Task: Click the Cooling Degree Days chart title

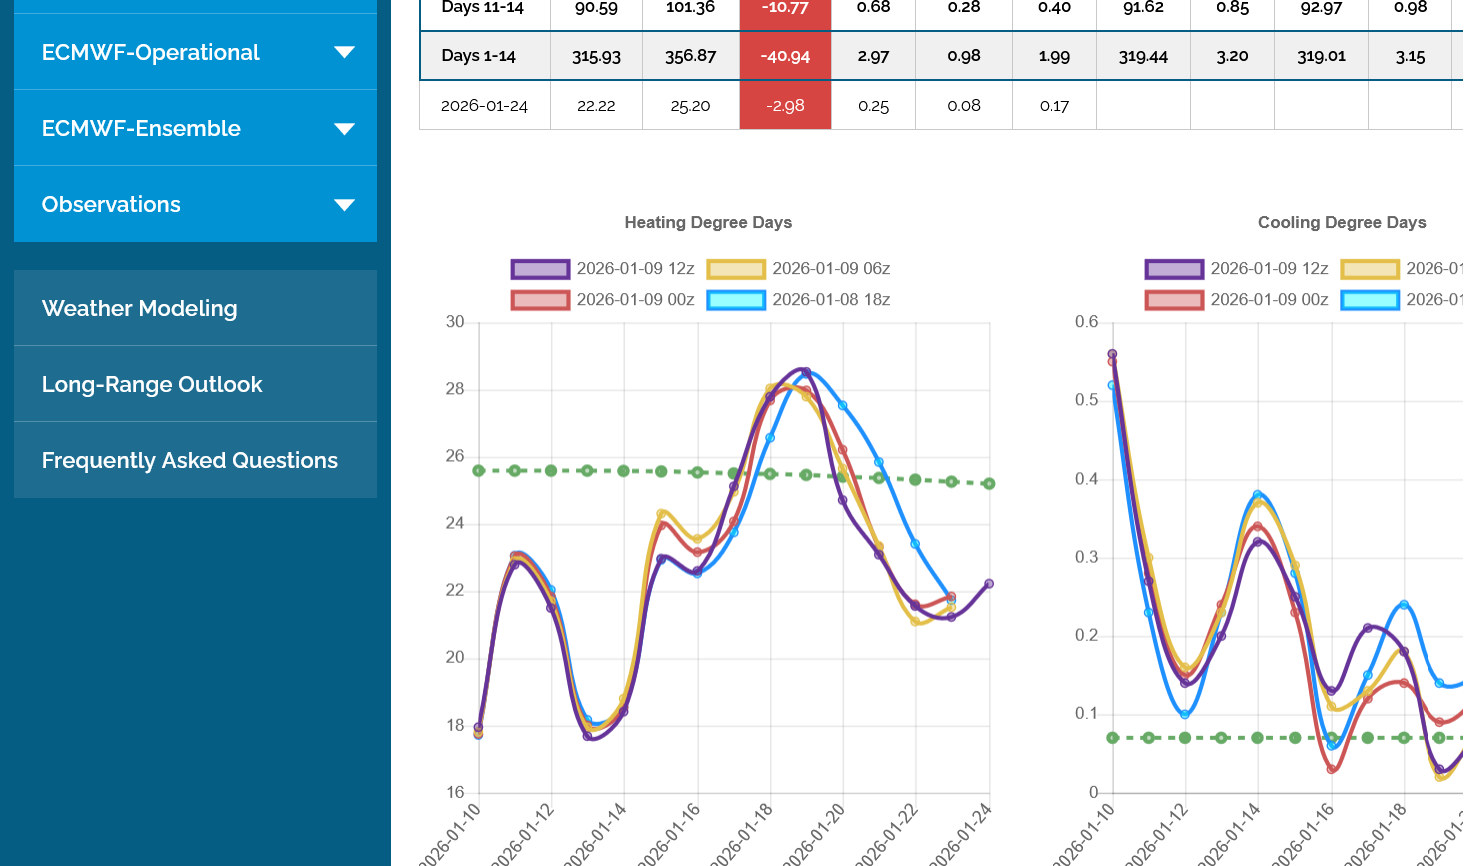Action: [1342, 222]
